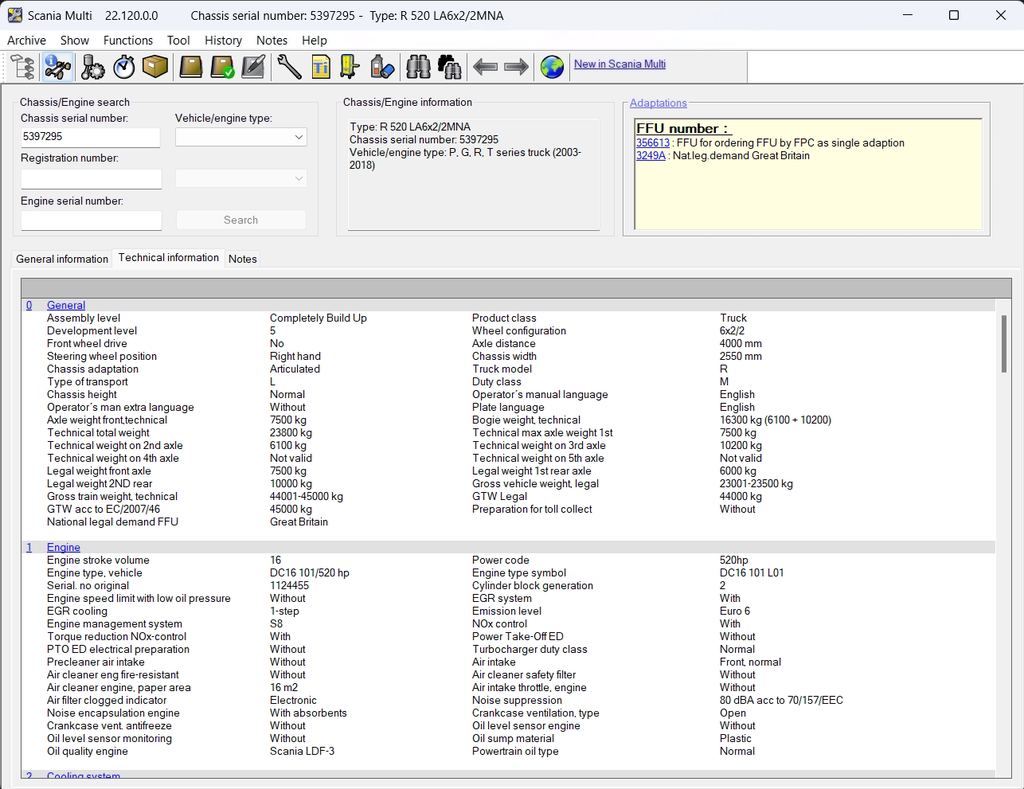Click the brown book with green checkmark
Image resolution: width=1024 pixels, height=789 pixels.
pos(222,67)
